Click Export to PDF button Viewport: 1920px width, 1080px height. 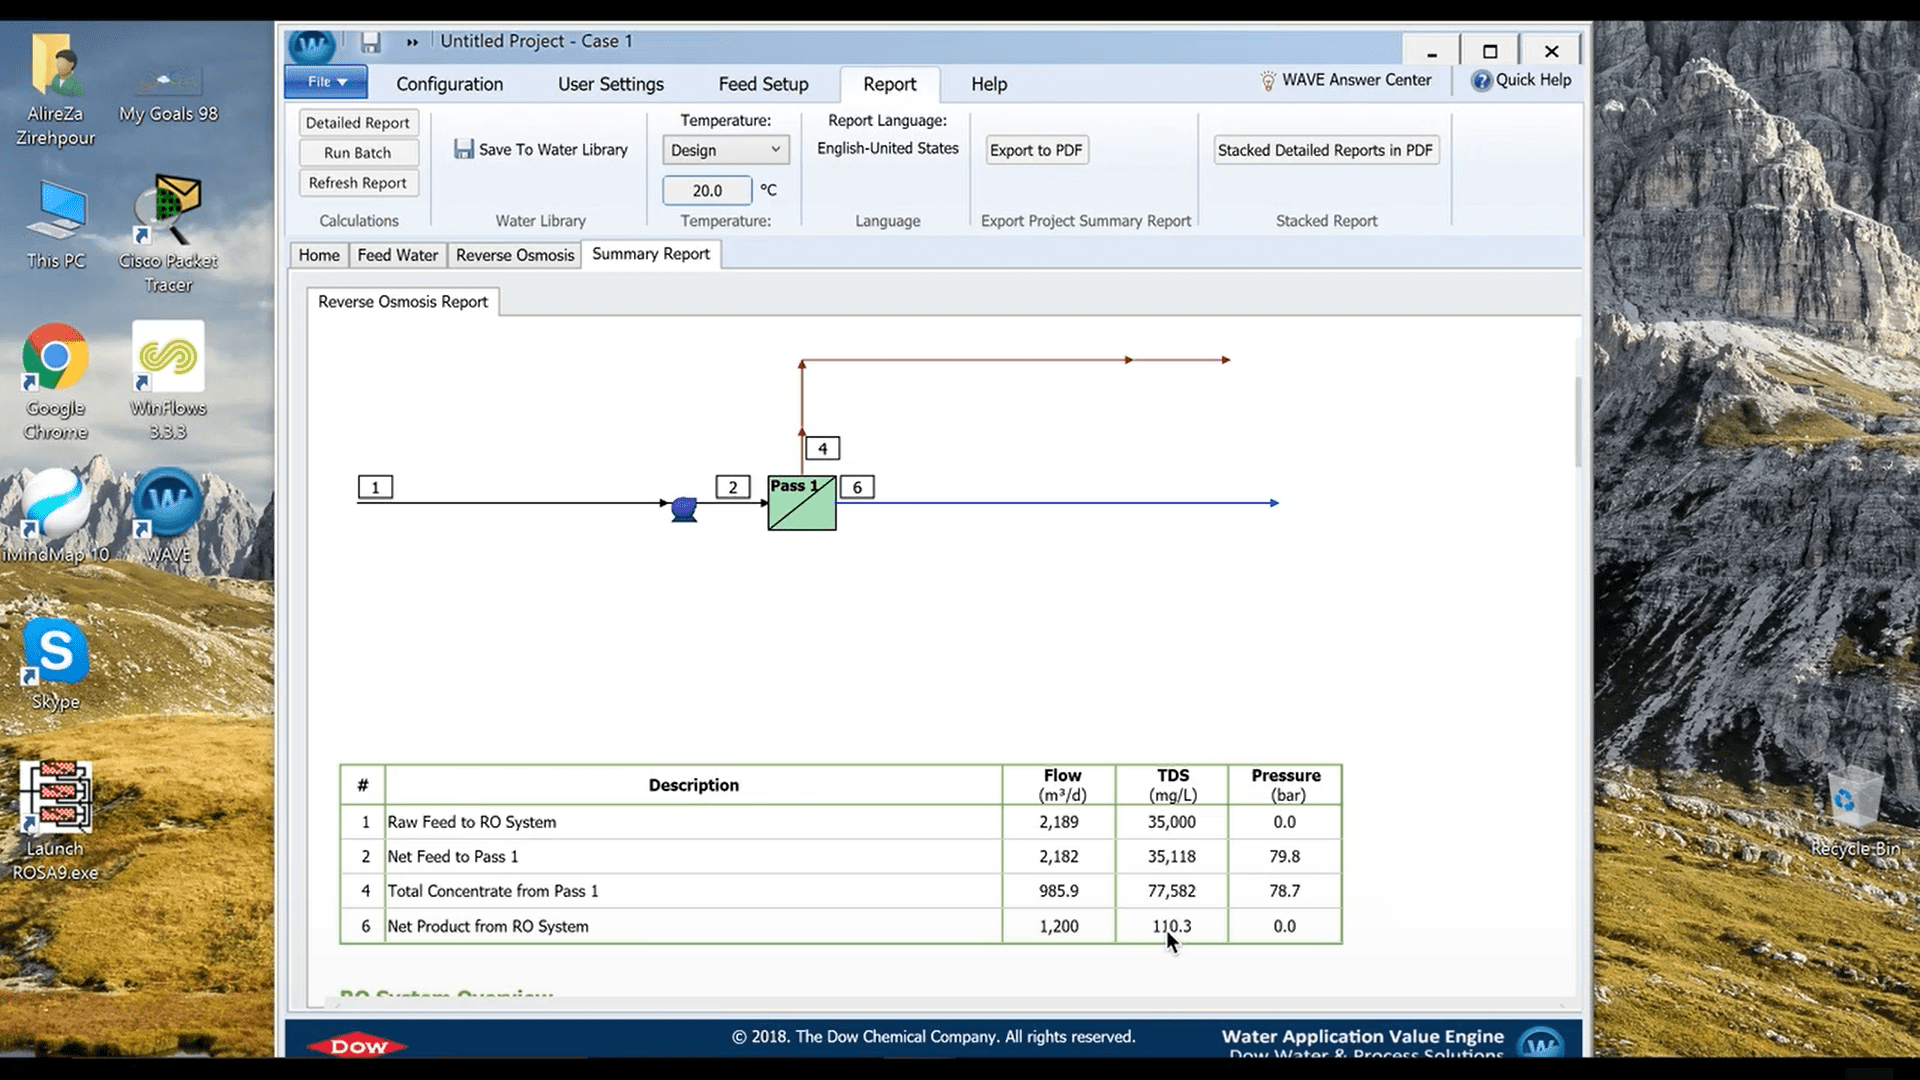pyautogui.click(x=1036, y=150)
